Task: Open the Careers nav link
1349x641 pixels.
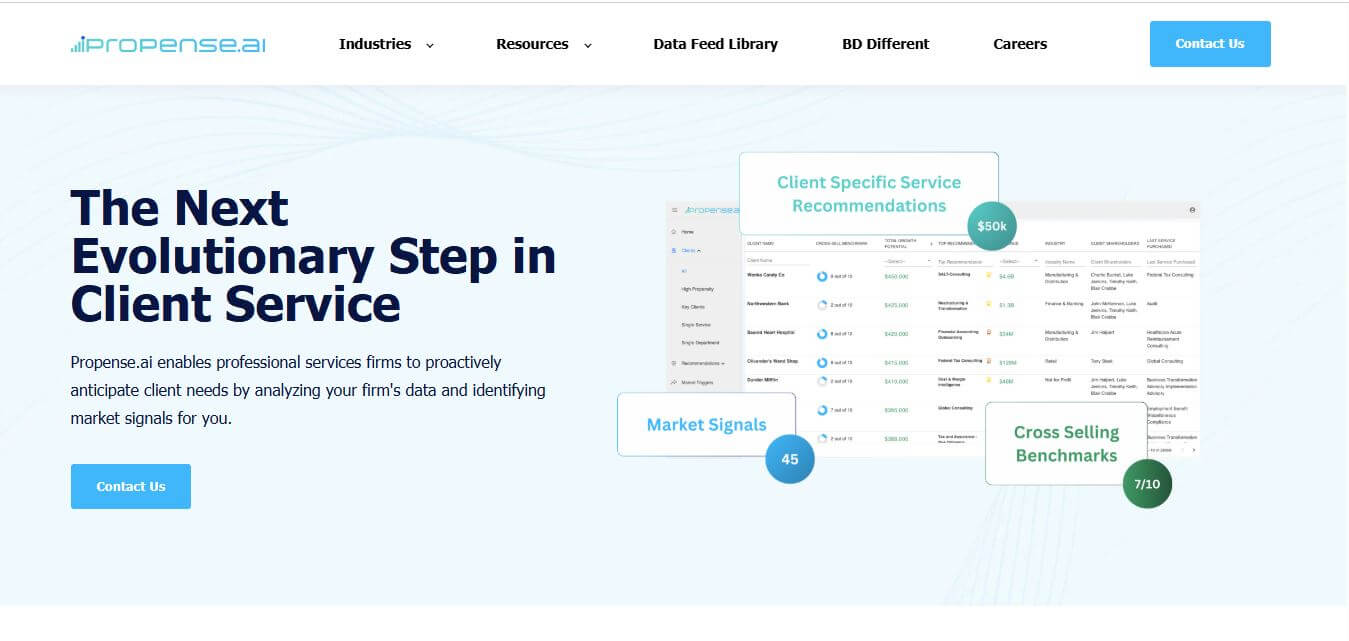Action: pos(1019,44)
